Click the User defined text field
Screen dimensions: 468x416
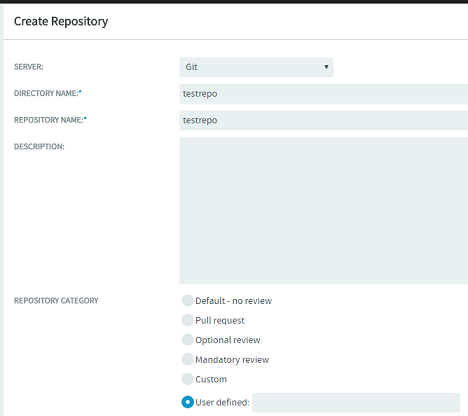click(x=356, y=402)
